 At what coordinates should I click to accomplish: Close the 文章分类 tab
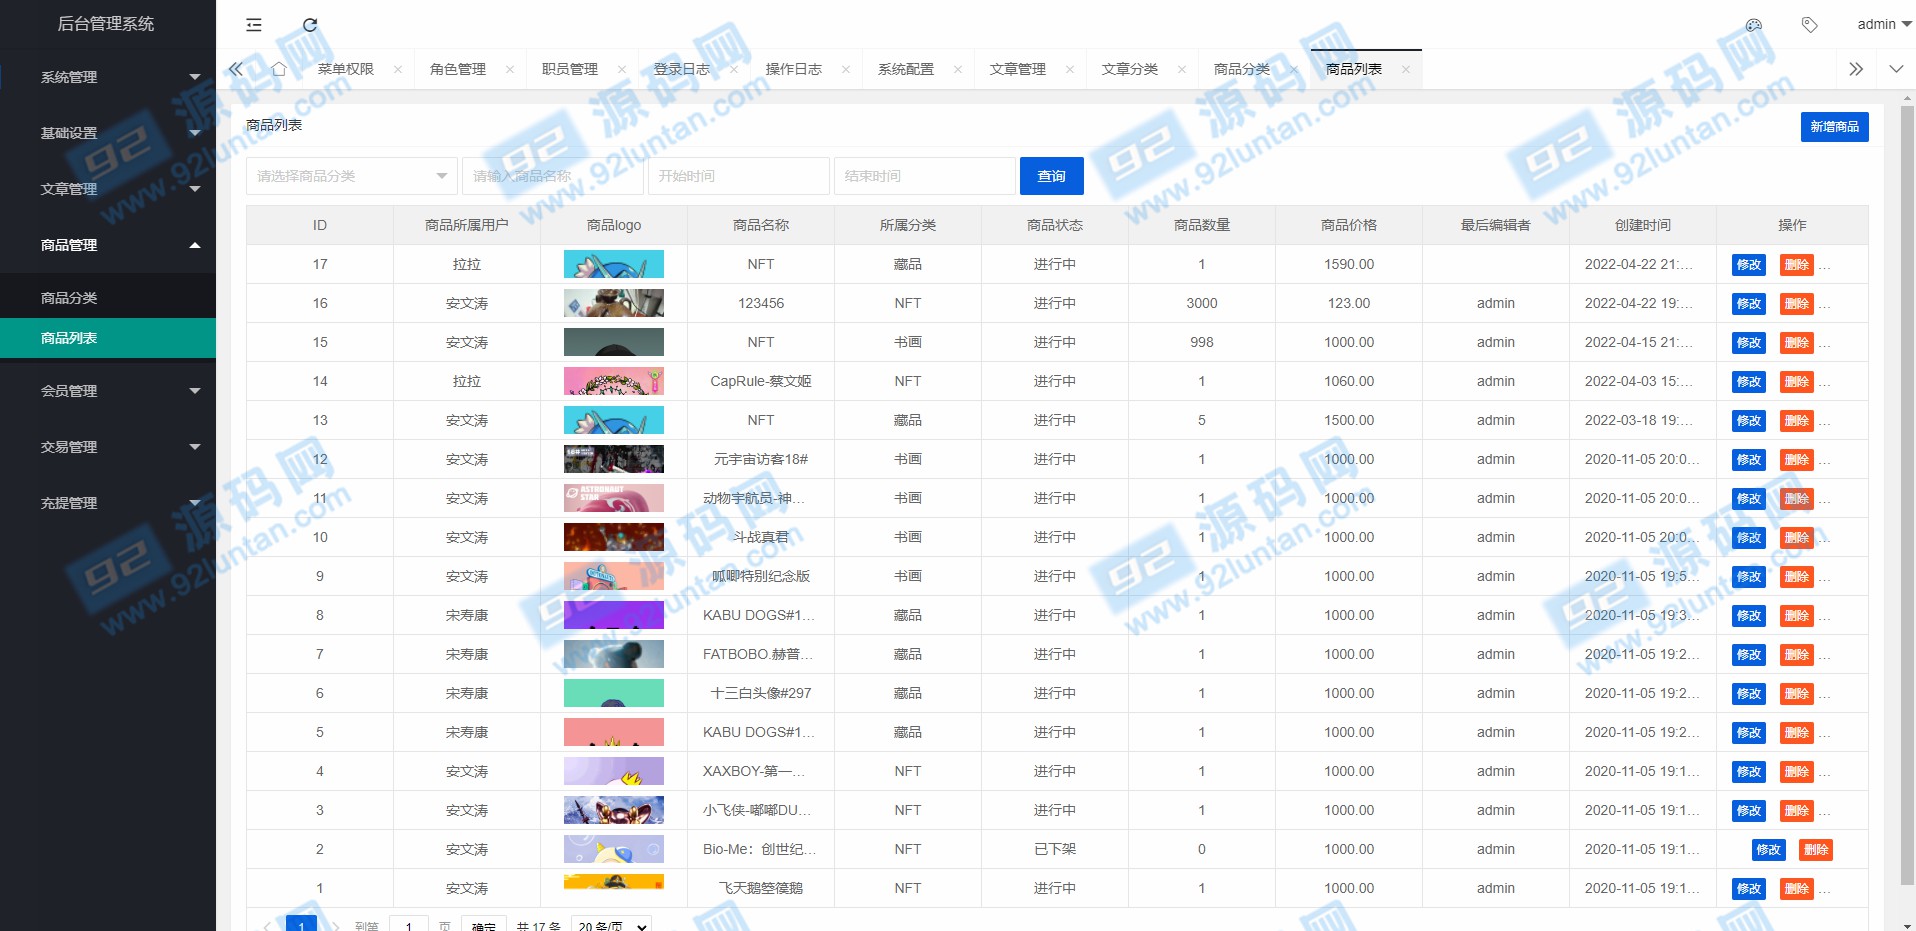tap(1182, 70)
